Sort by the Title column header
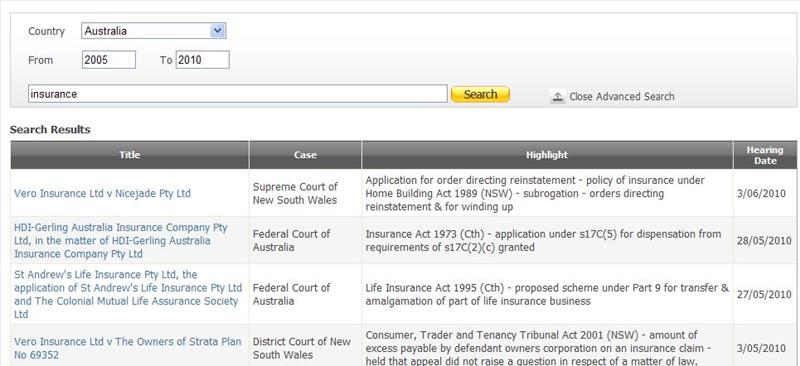800x366 pixels. click(x=130, y=155)
